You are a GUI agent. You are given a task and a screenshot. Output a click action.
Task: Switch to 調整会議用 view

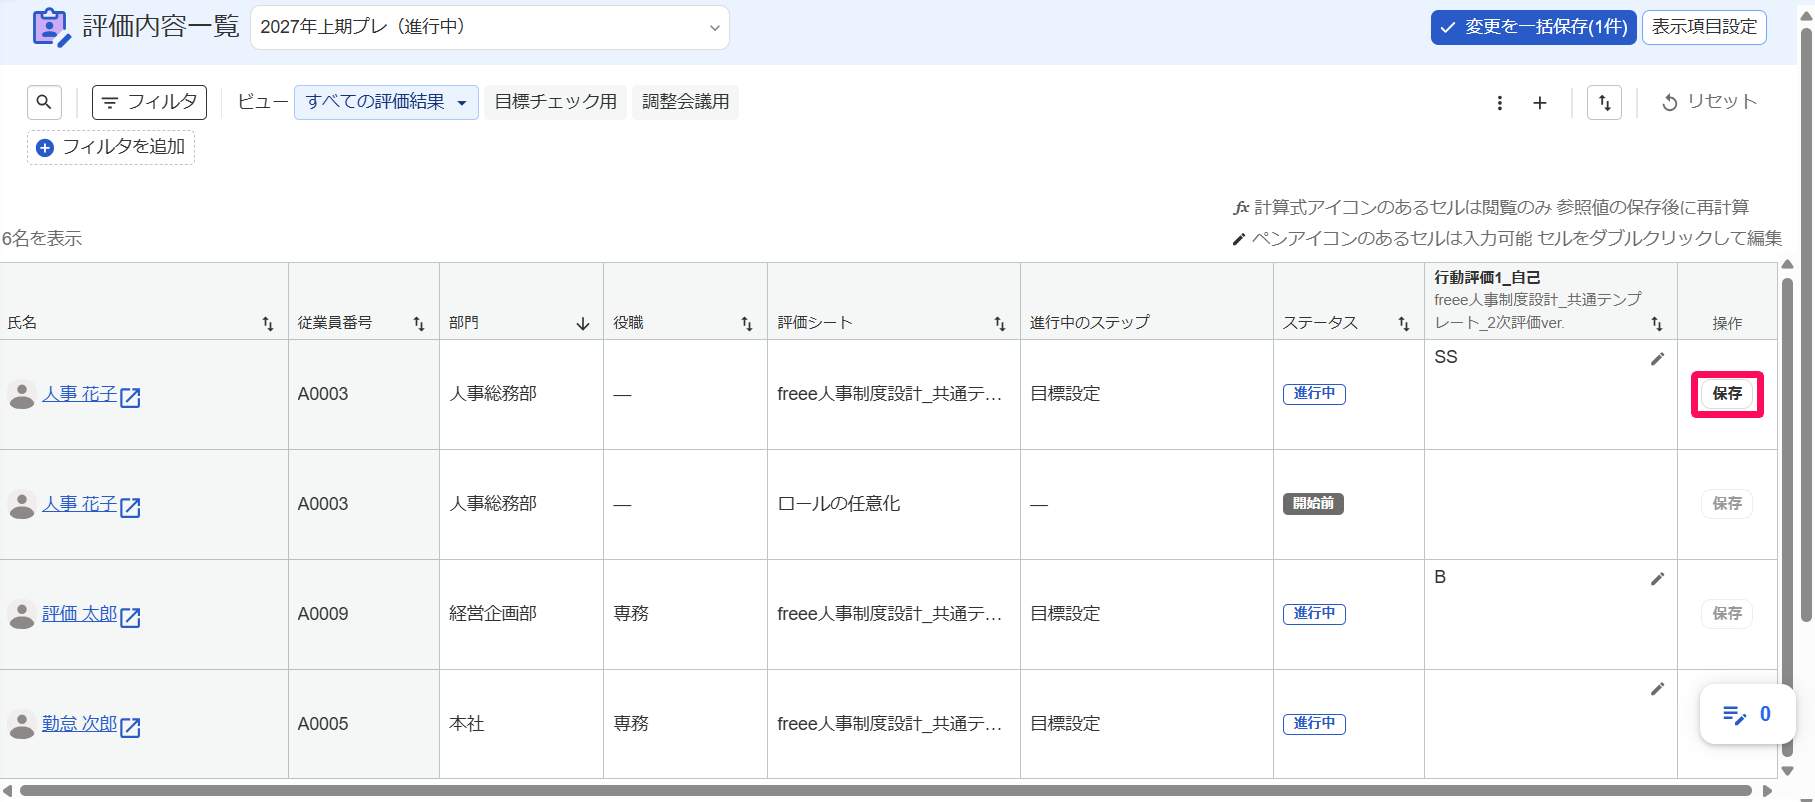click(x=685, y=102)
